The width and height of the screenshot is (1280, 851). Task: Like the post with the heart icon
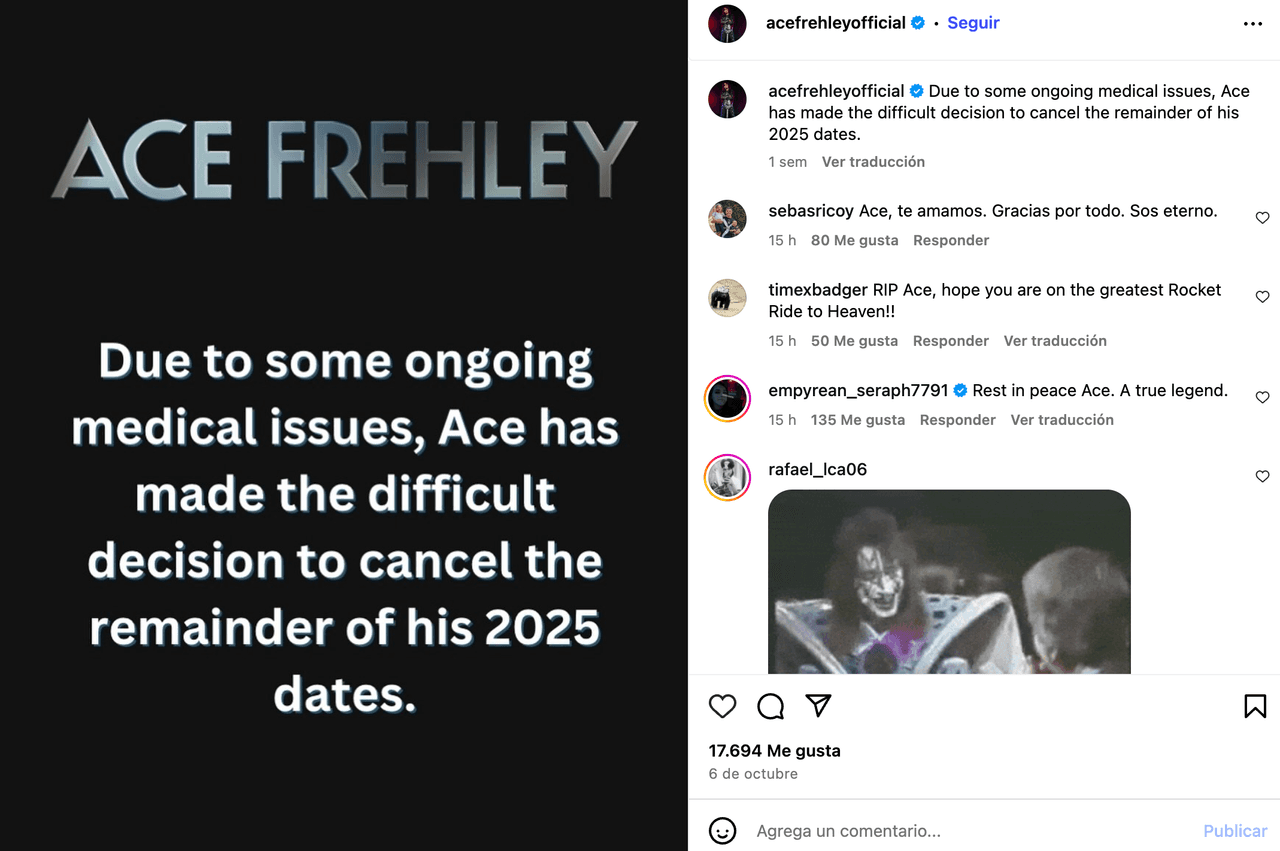(x=722, y=706)
